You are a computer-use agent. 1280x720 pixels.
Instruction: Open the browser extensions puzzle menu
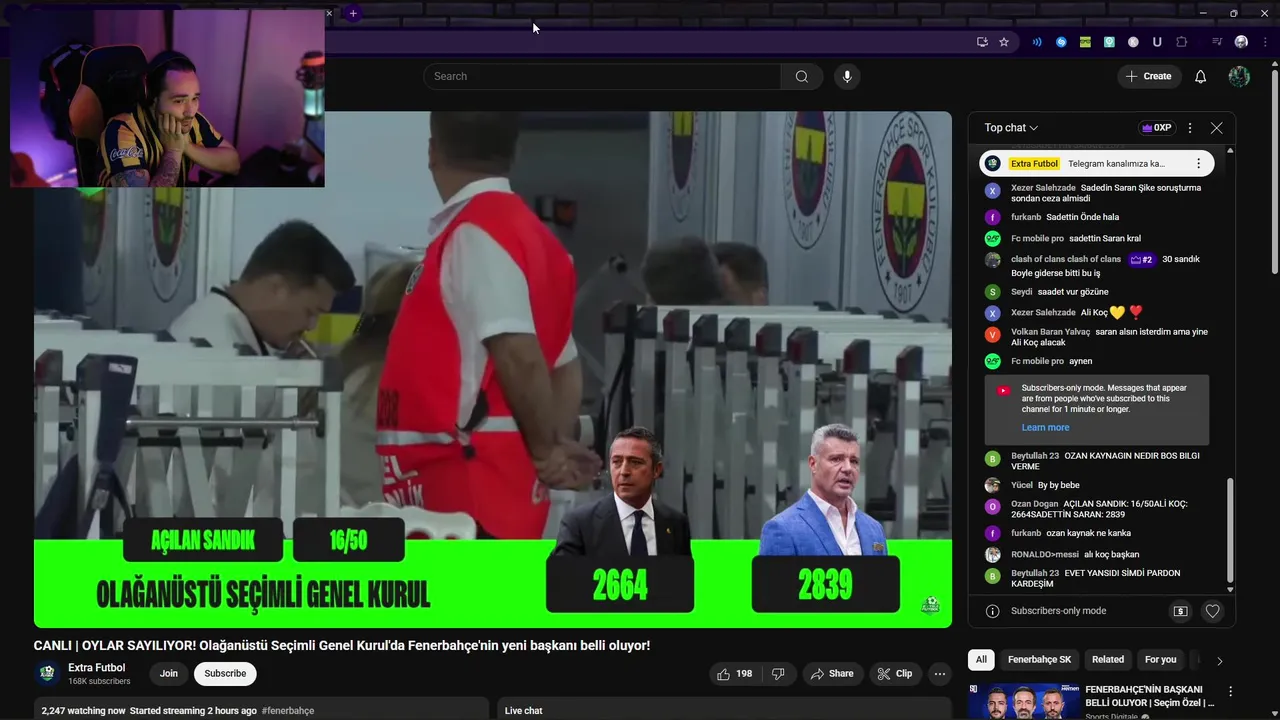pos(1182,42)
